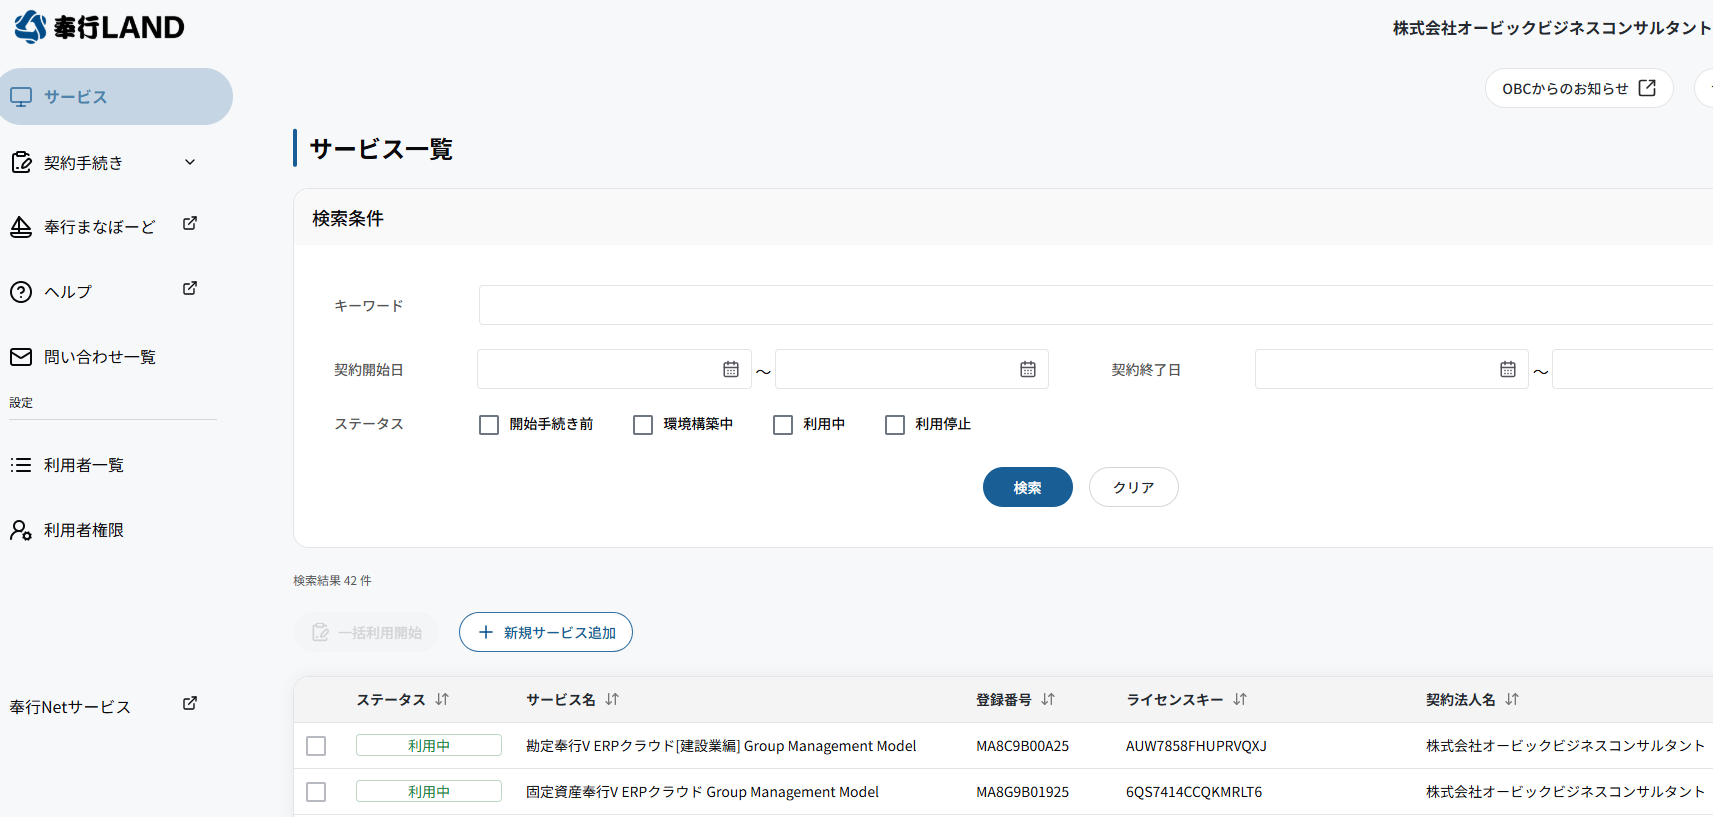
Task: Click license key 6QS7414CCQKMRLT6
Action: tap(1194, 792)
